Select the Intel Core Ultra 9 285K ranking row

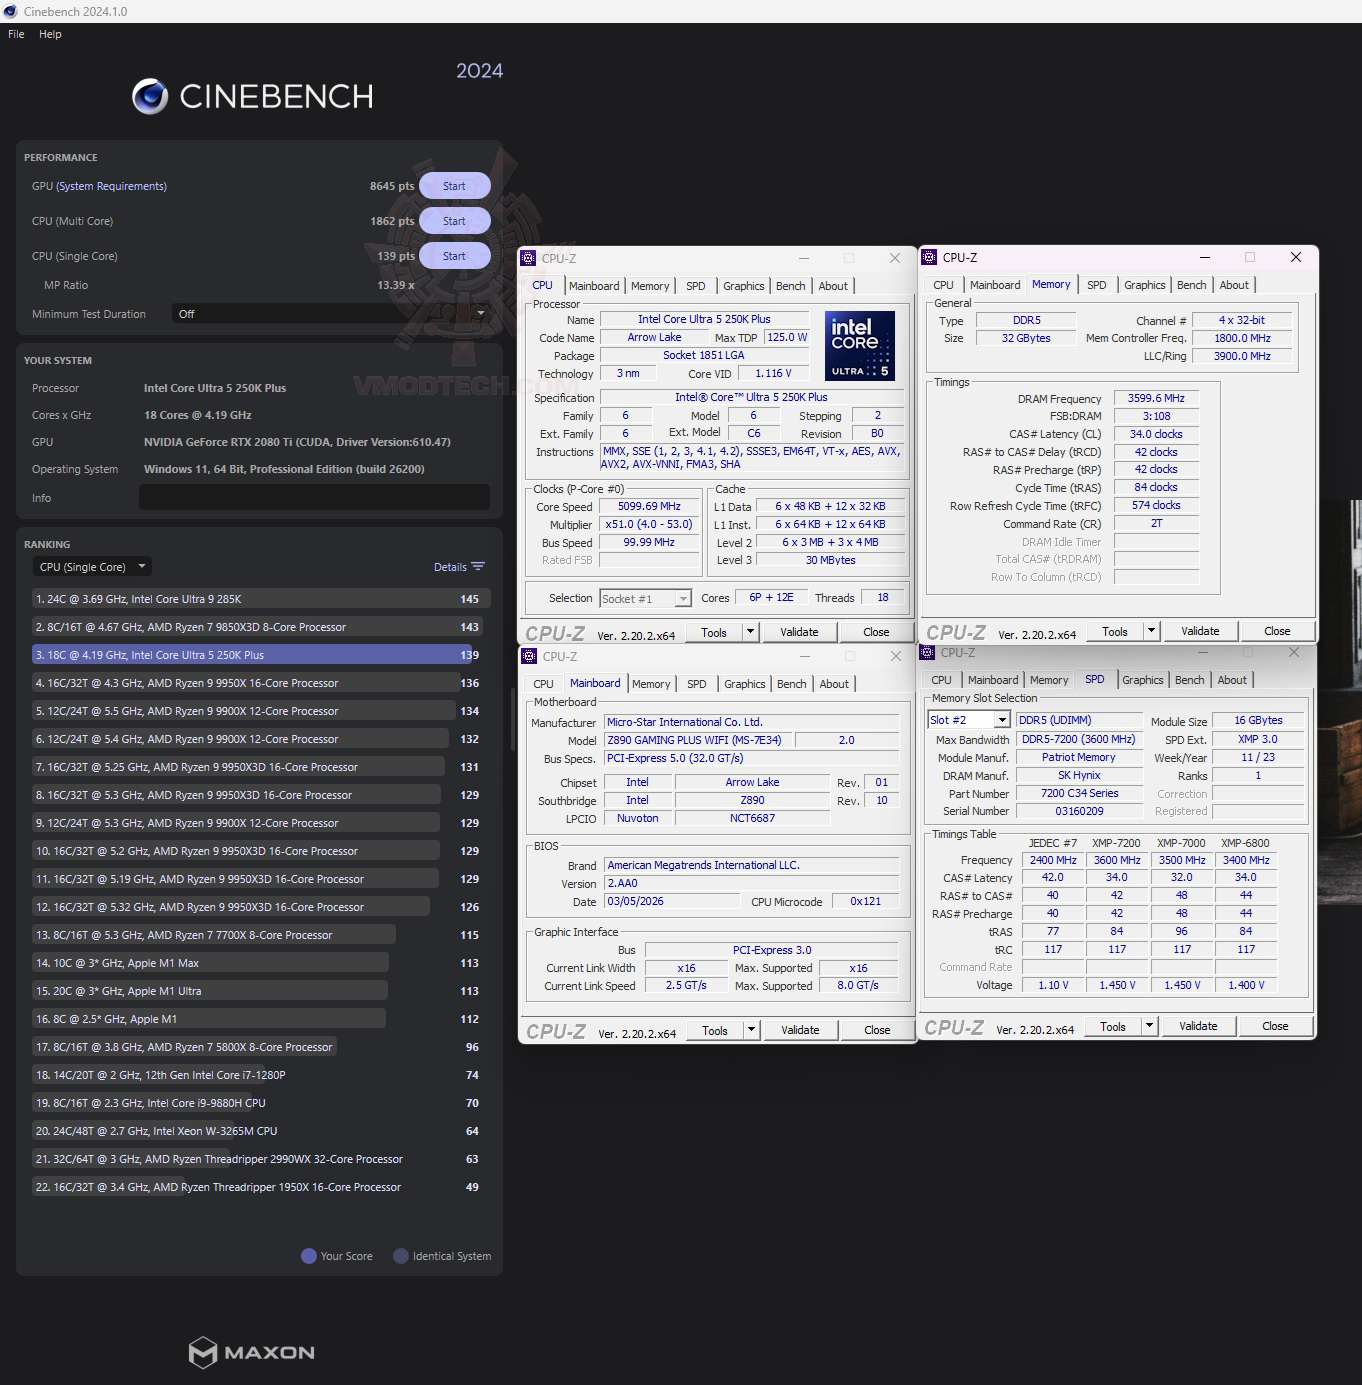tap(261, 599)
